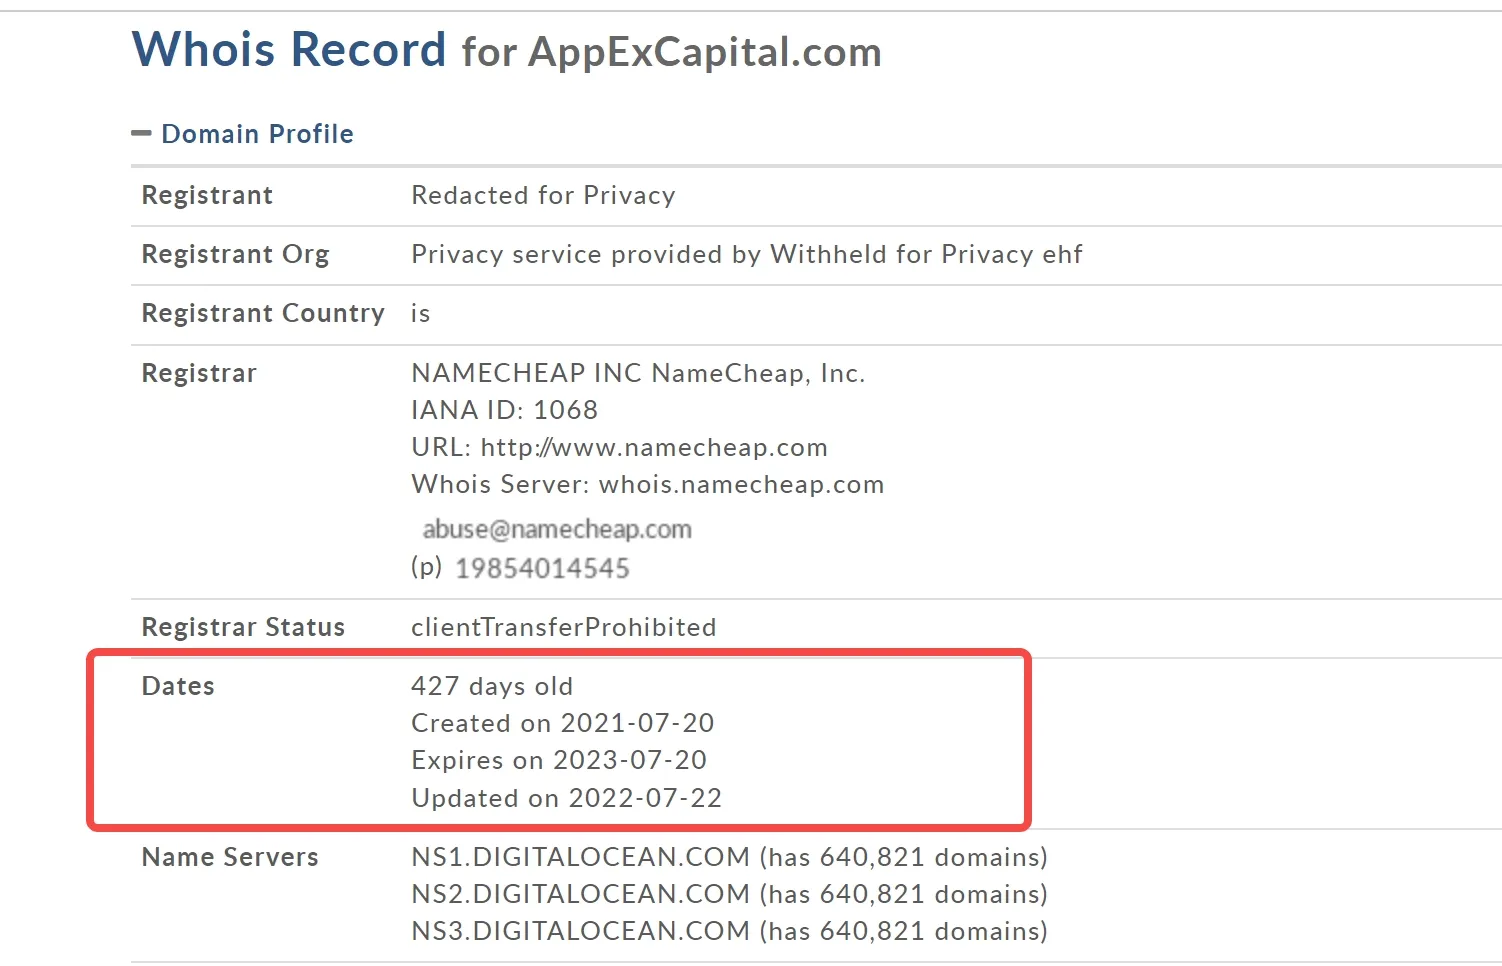This screenshot has height=966, width=1502.
Task: Open the Domain Profile section link
Action: 257,134
